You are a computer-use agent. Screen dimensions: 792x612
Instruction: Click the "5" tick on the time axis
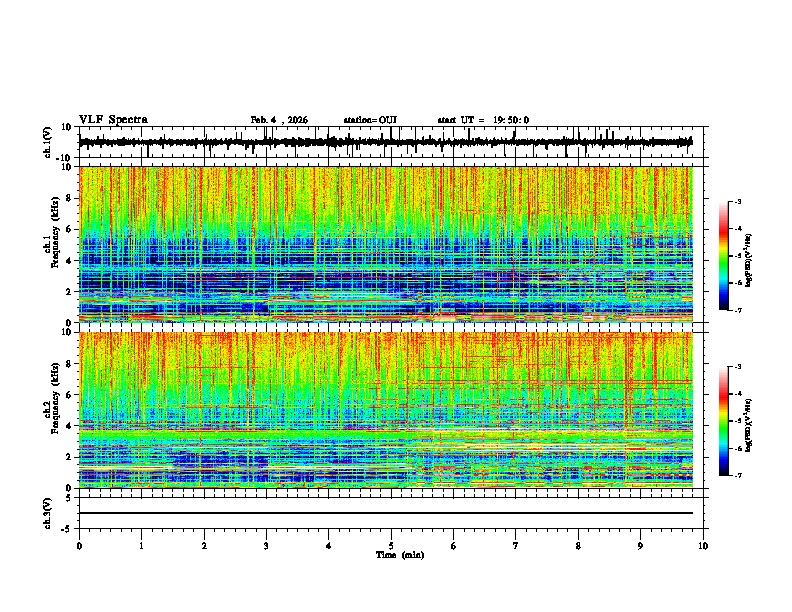pyautogui.click(x=391, y=546)
